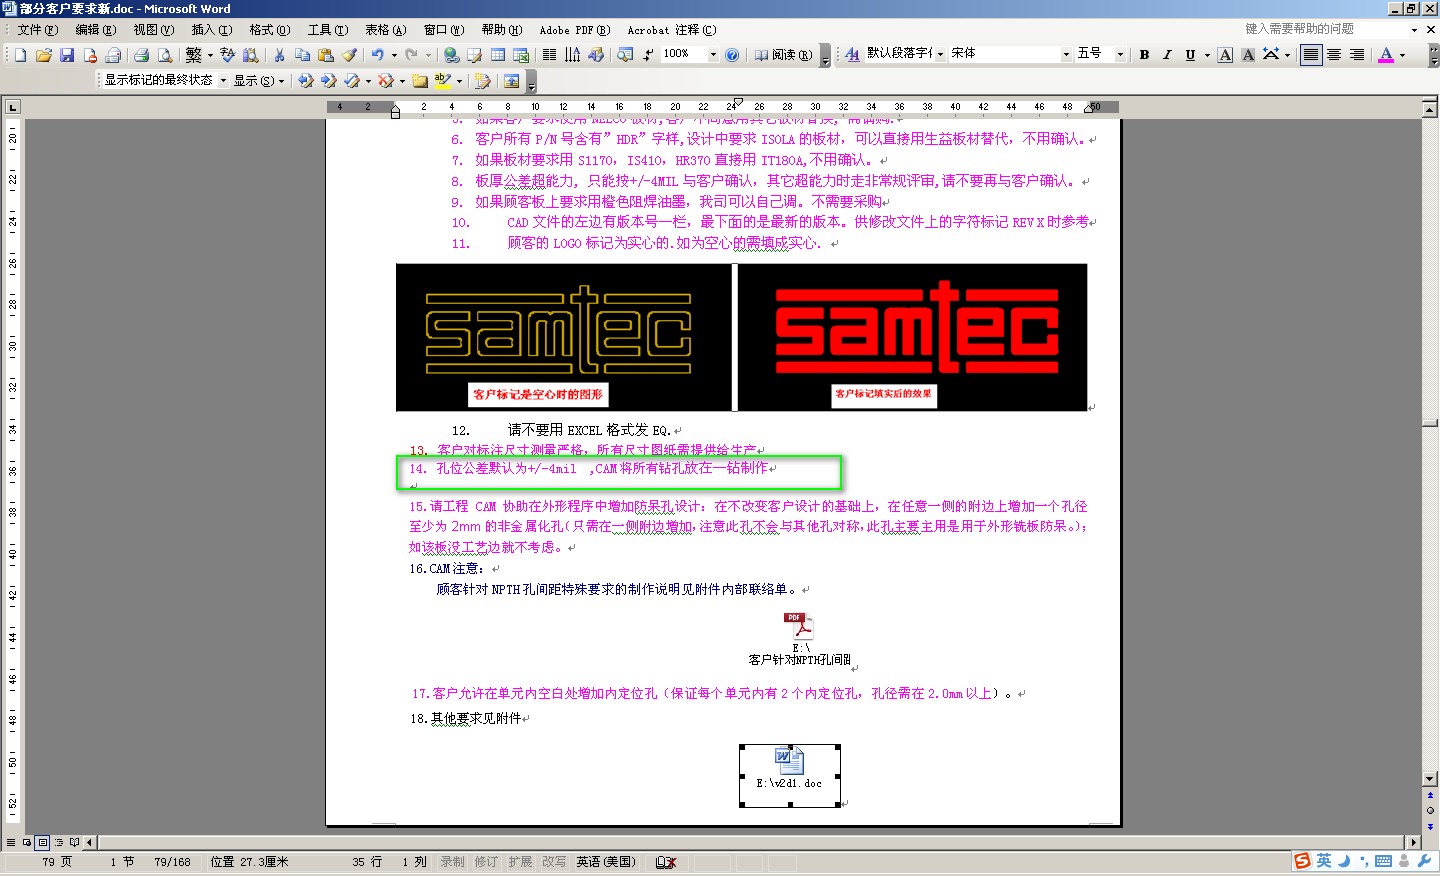
Task: Open Styles and Formatting pane icon
Action: [852, 54]
